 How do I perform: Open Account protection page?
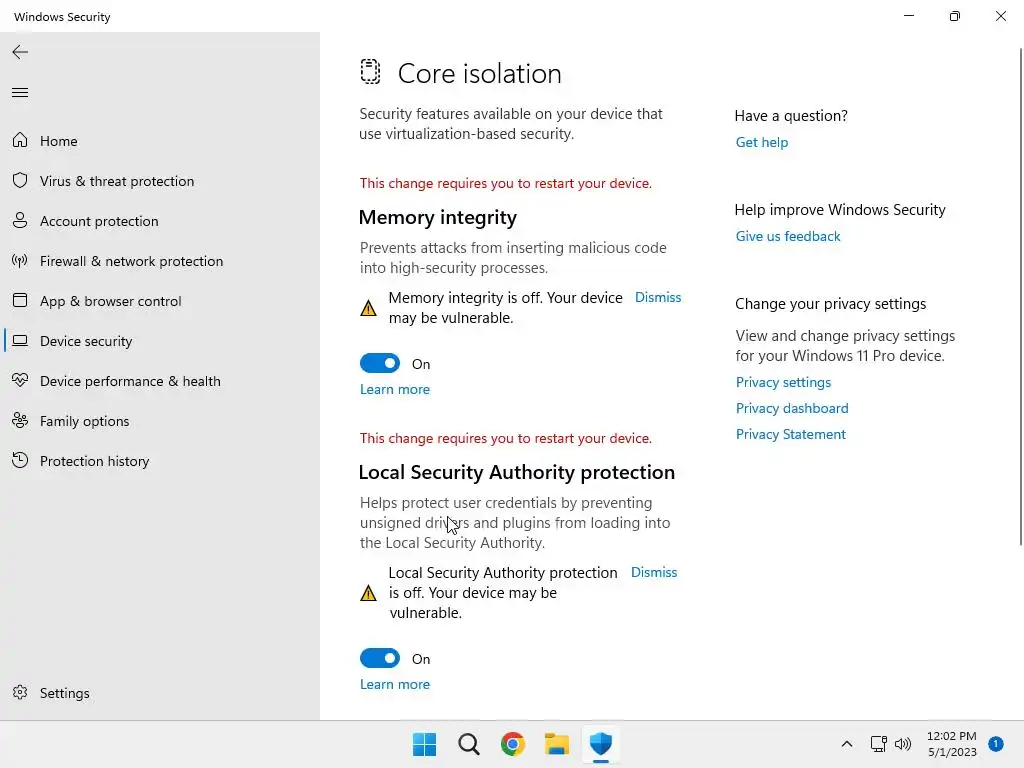click(160, 221)
